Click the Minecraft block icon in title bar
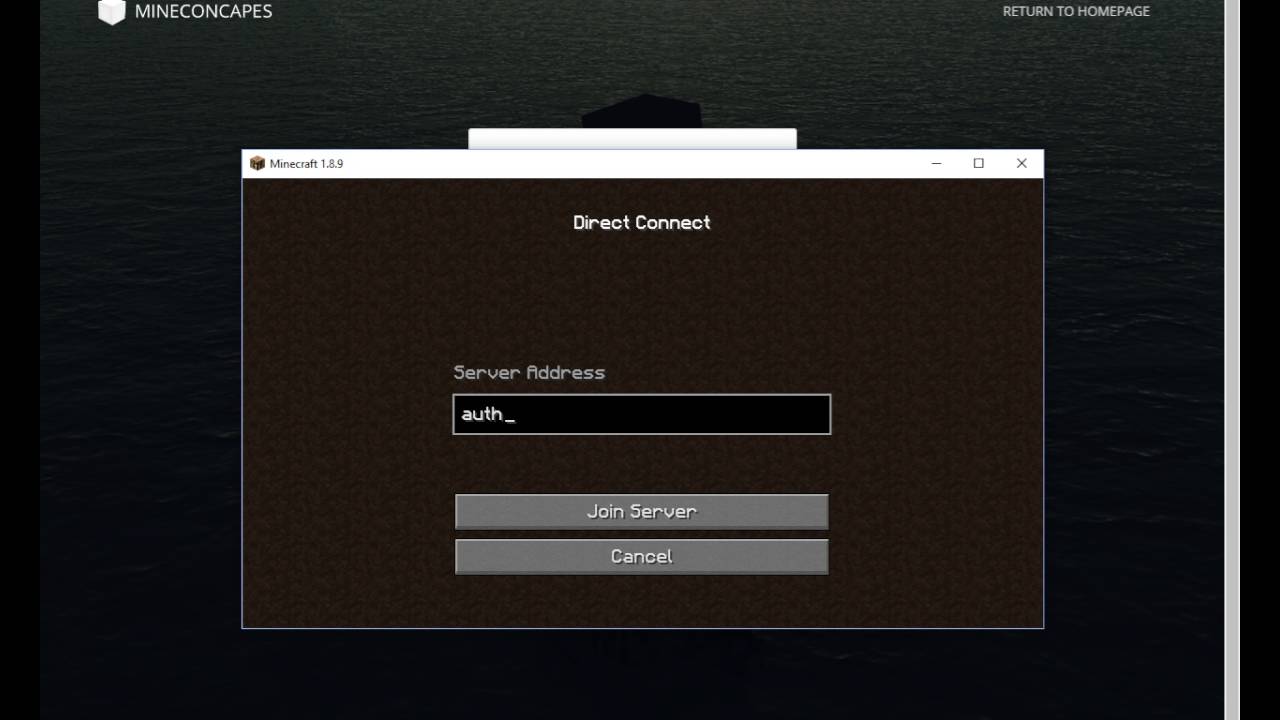Image resolution: width=1280 pixels, height=720 pixels. click(x=257, y=163)
